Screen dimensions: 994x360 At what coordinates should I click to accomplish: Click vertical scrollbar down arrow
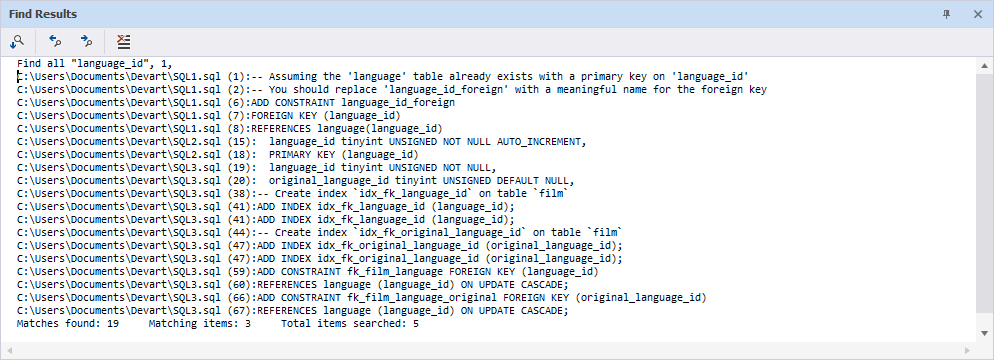click(984, 333)
